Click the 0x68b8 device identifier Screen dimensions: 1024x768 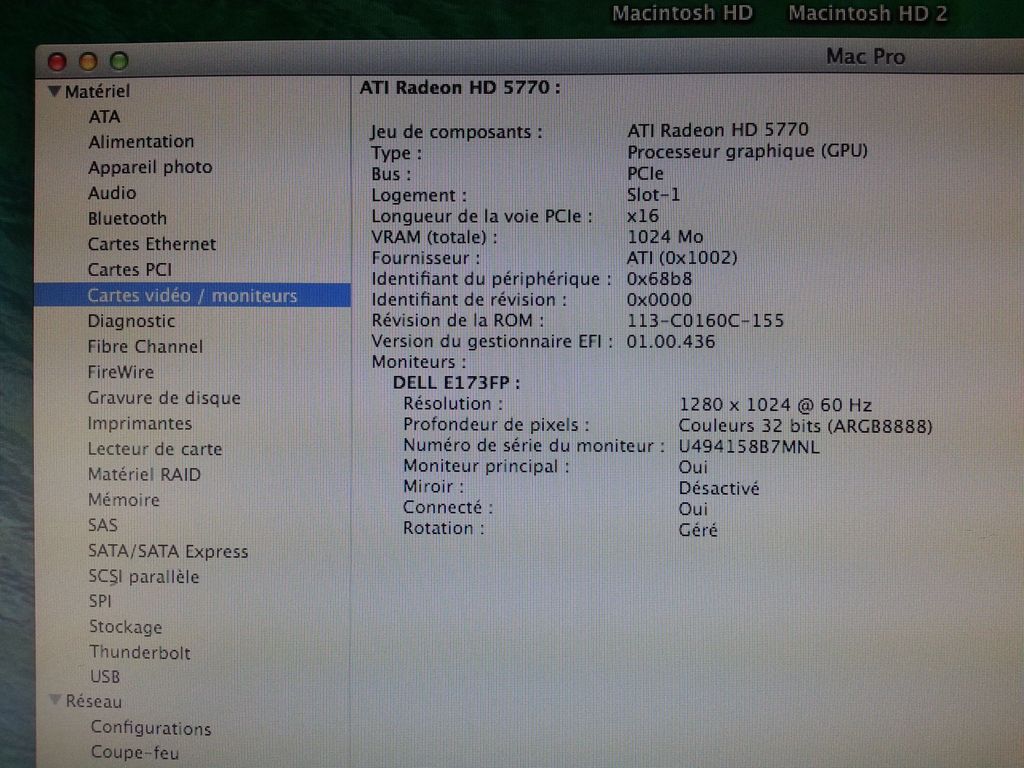(x=659, y=279)
